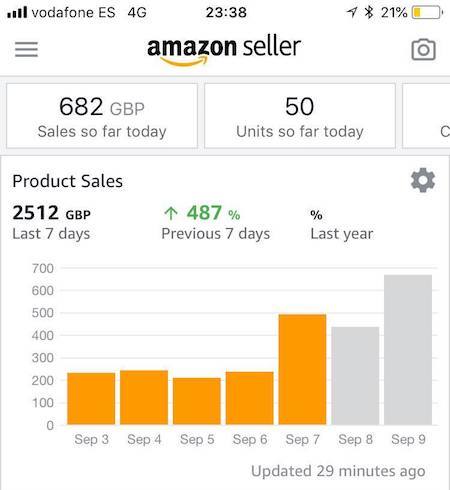This screenshot has height=490, width=450.
Task: Tap the Sep 7 orange bar
Action: click(302, 369)
